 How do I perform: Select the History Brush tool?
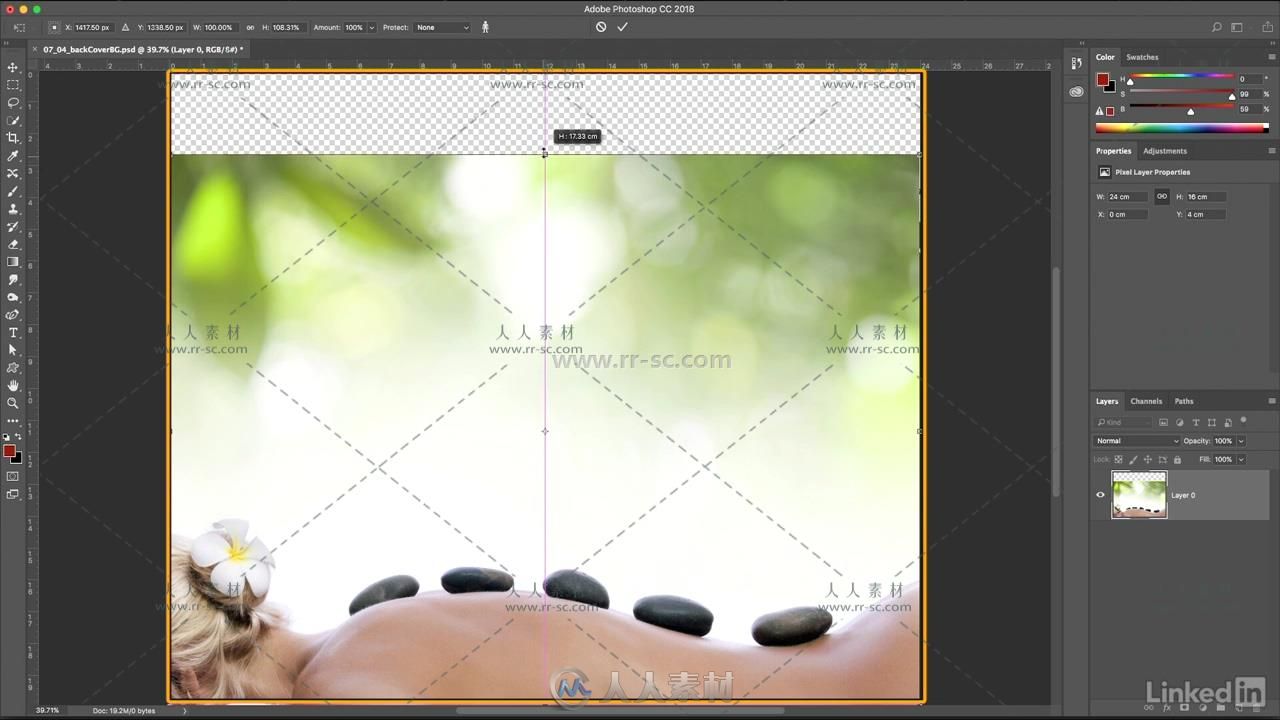13,227
